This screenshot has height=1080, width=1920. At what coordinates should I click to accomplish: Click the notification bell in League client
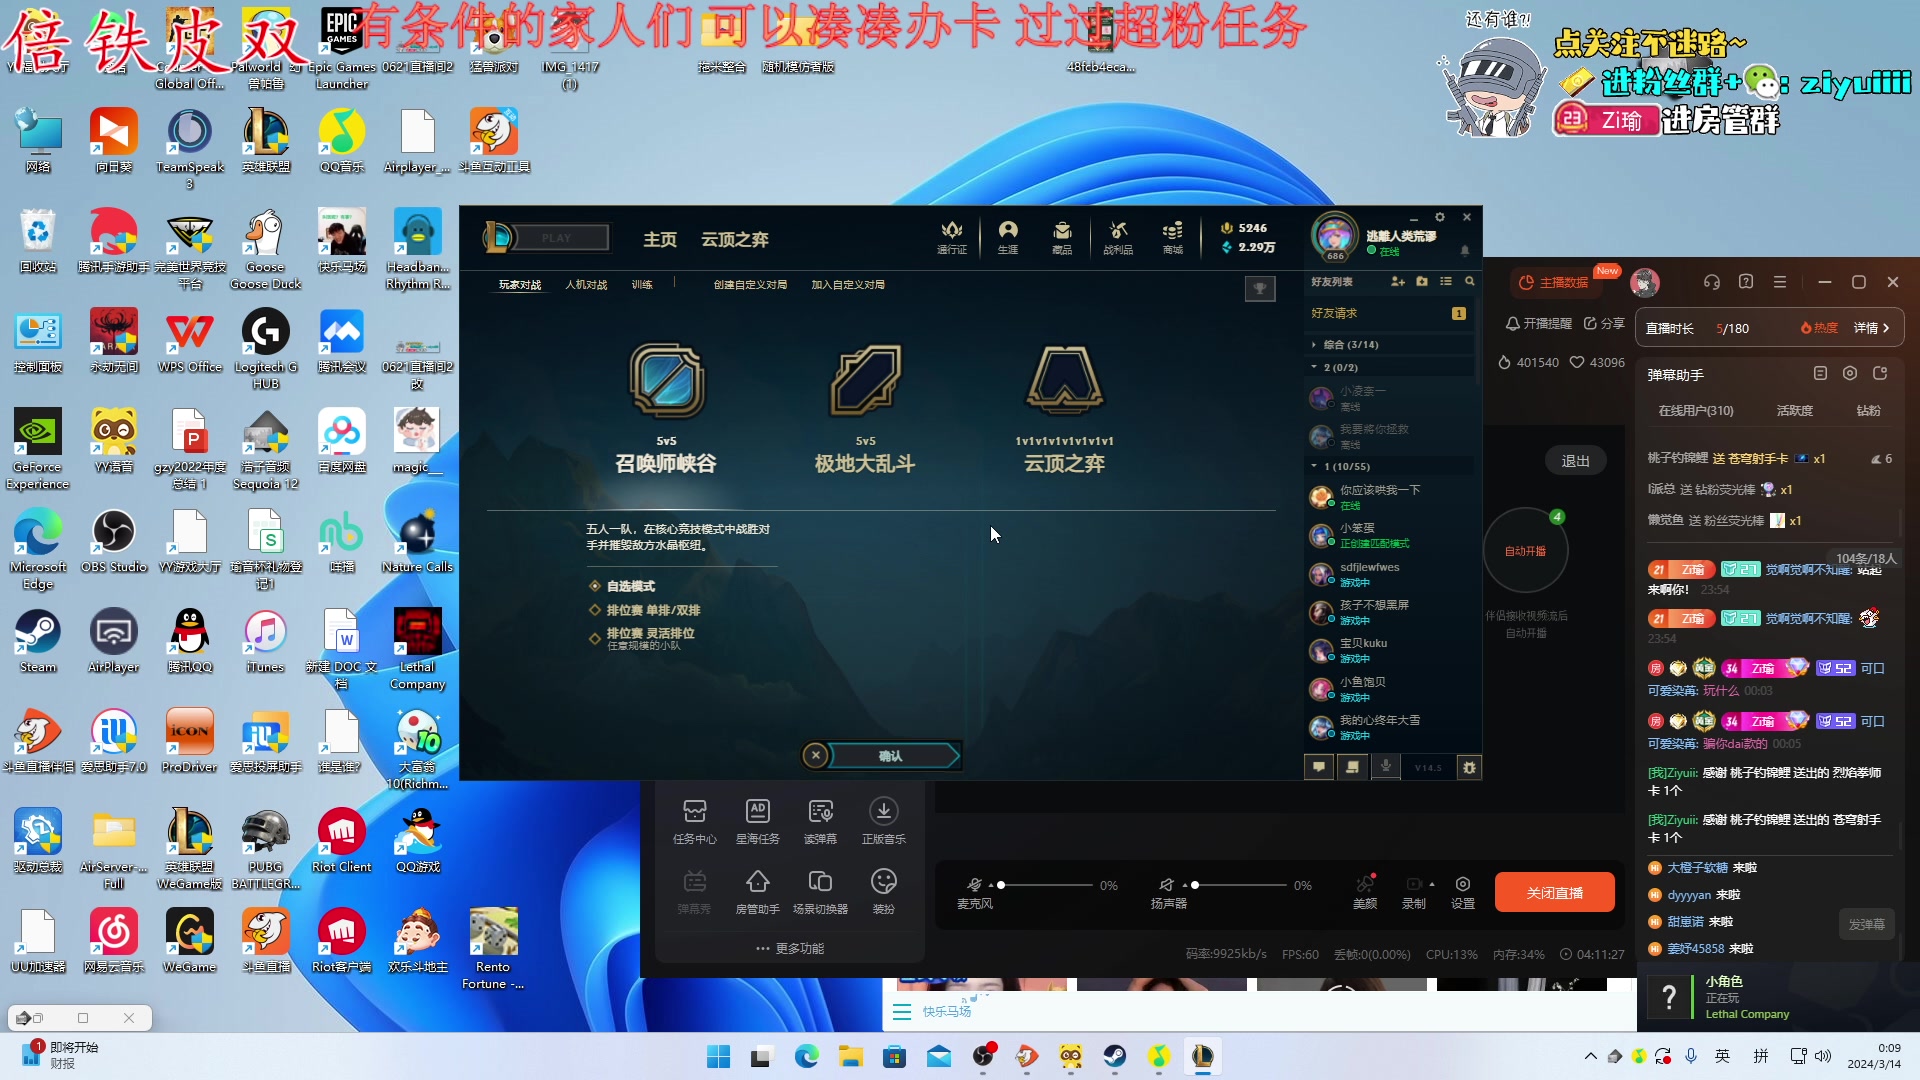(x=1465, y=250)
